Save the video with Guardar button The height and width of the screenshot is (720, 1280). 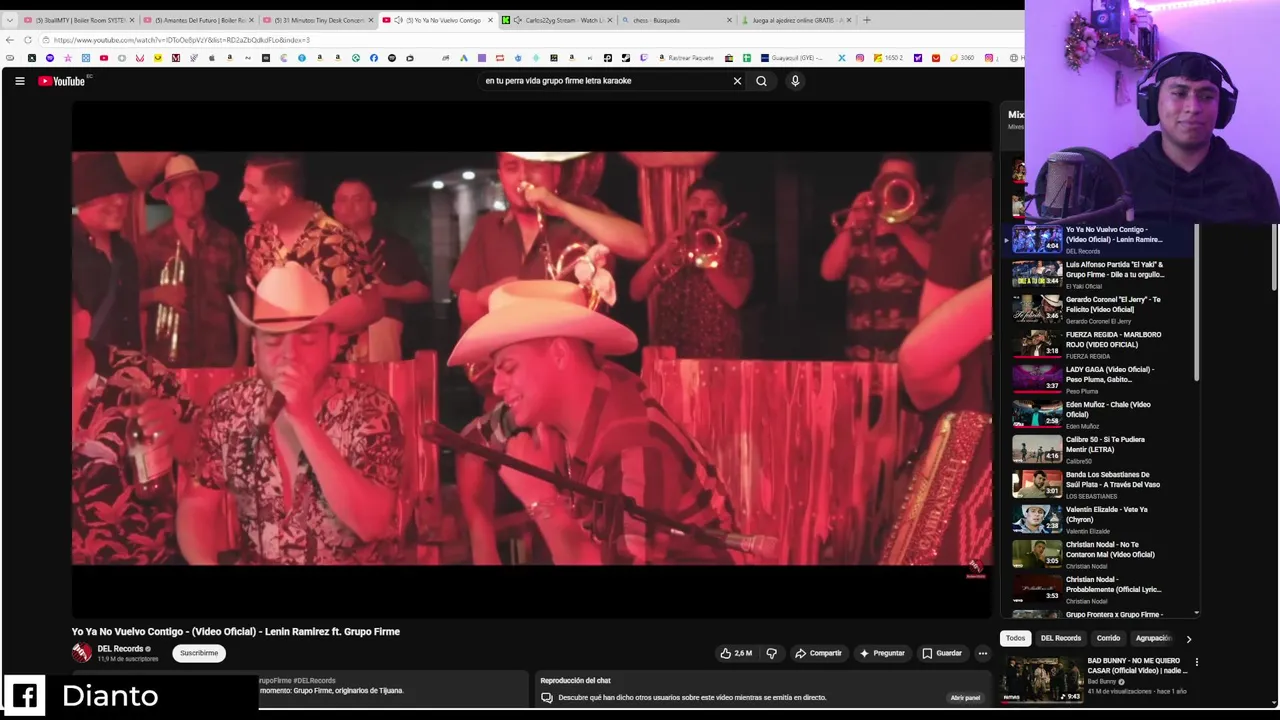942,653
